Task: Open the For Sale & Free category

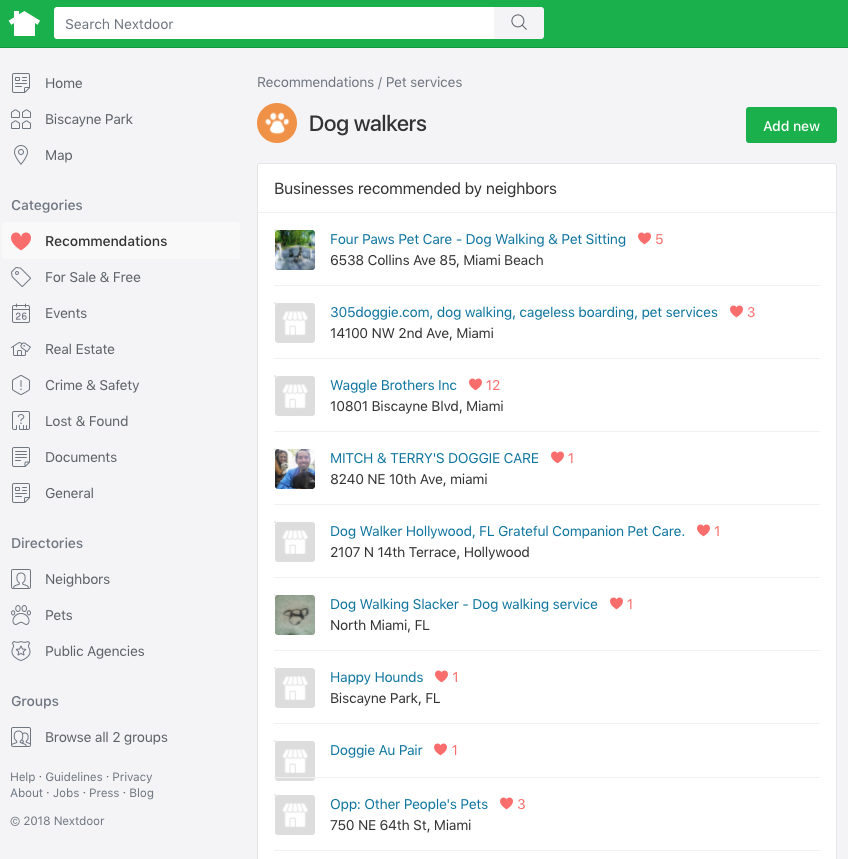Action: [93, 277]
